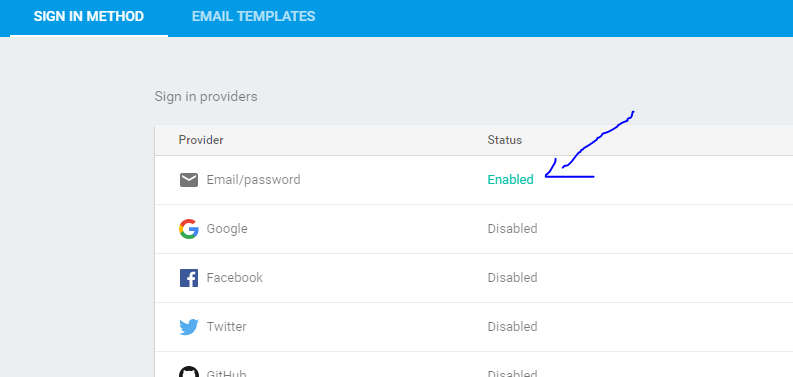Click the Enabled status for Email/password
The width and height of the screenshot is (793, 377).
[510, 180]
